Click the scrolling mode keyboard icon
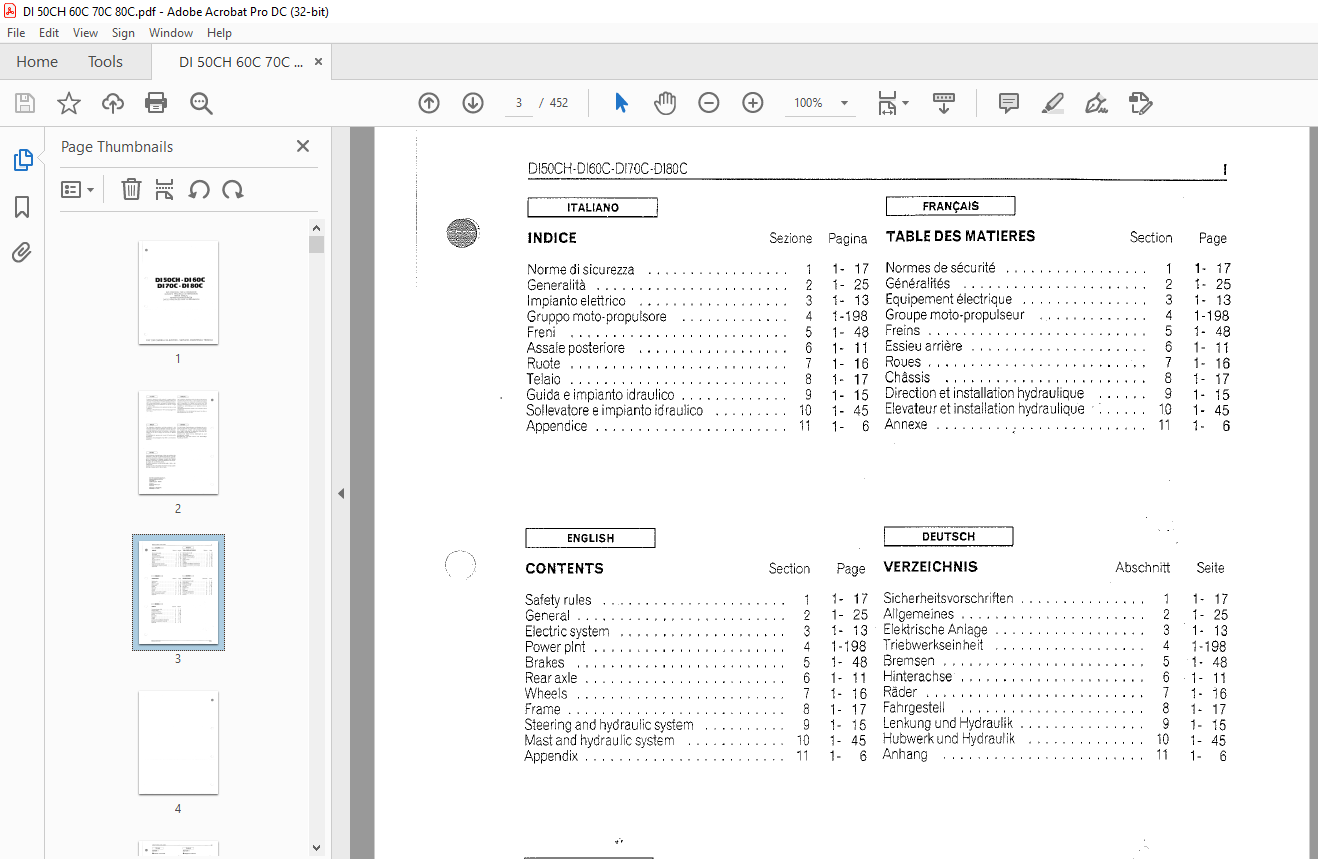Image resolution: width=1318 pixels, height=859 pixels. 944,103
